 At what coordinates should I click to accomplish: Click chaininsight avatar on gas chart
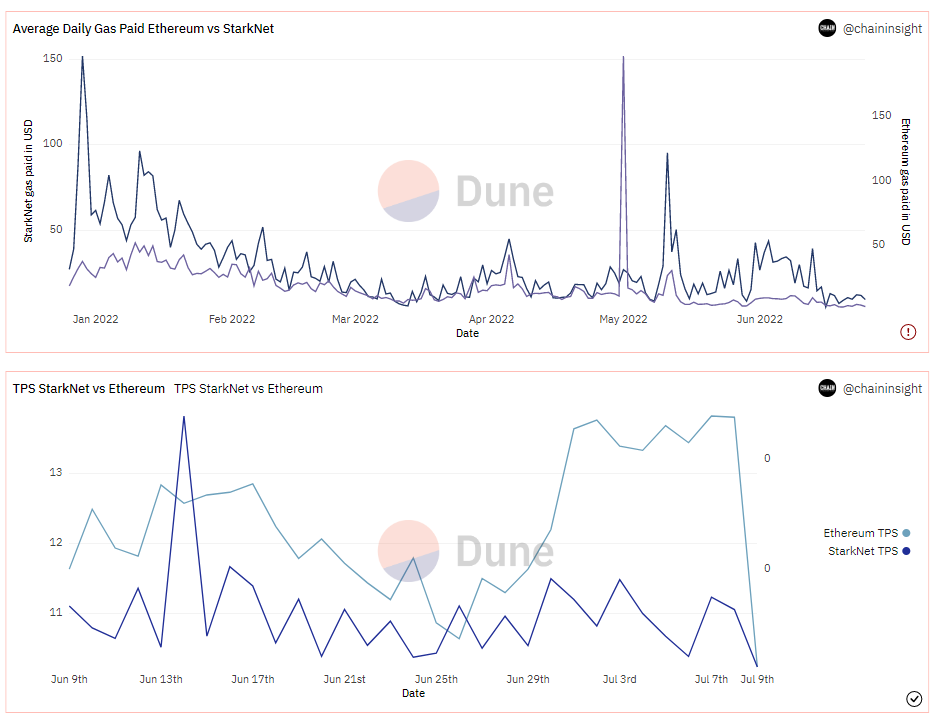[827, 28]
